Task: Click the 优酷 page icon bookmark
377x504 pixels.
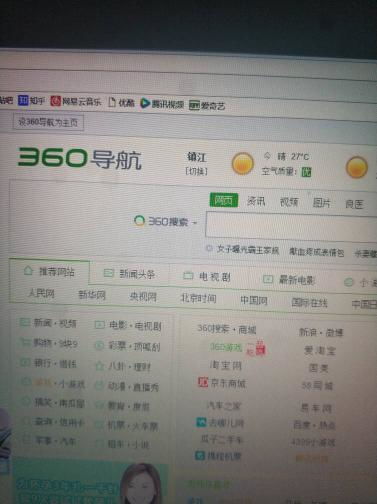Action: (112, 102)
